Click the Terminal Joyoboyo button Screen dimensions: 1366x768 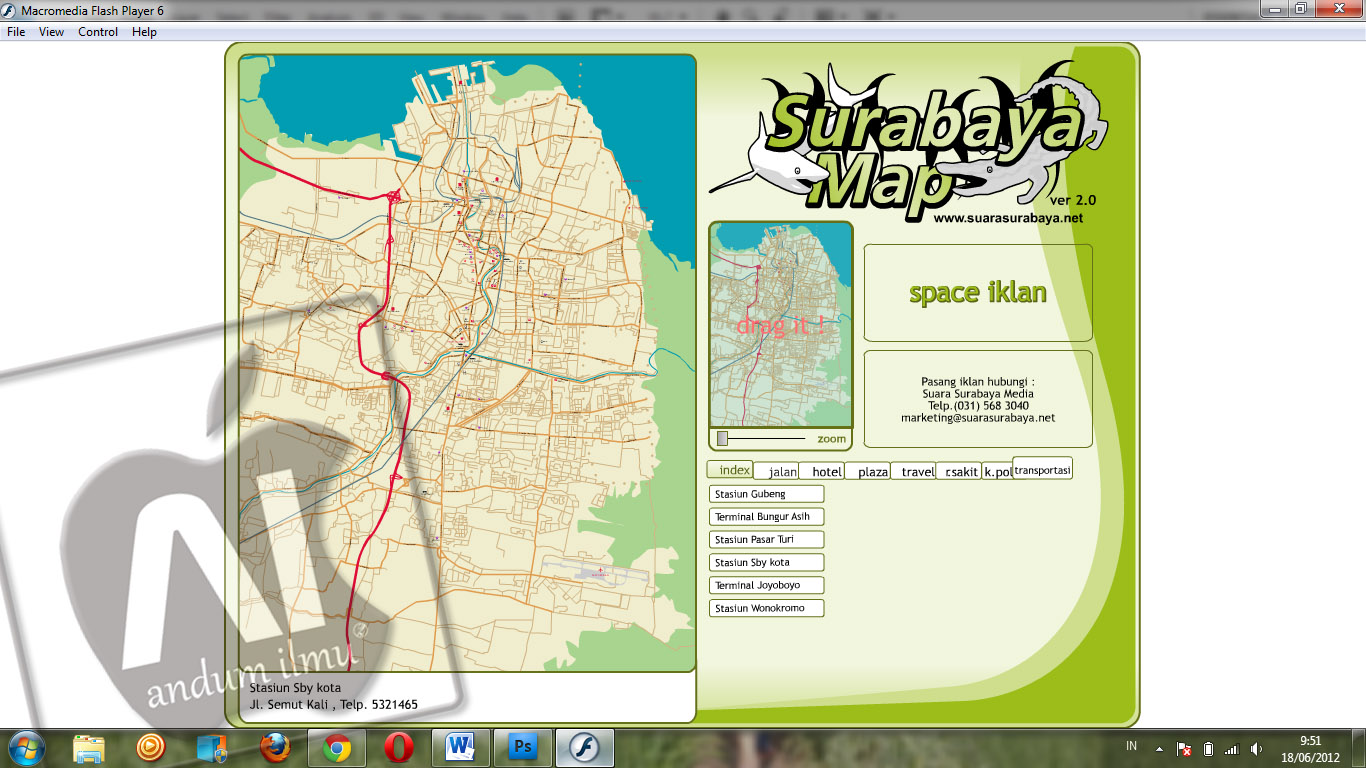coord(766,585)
